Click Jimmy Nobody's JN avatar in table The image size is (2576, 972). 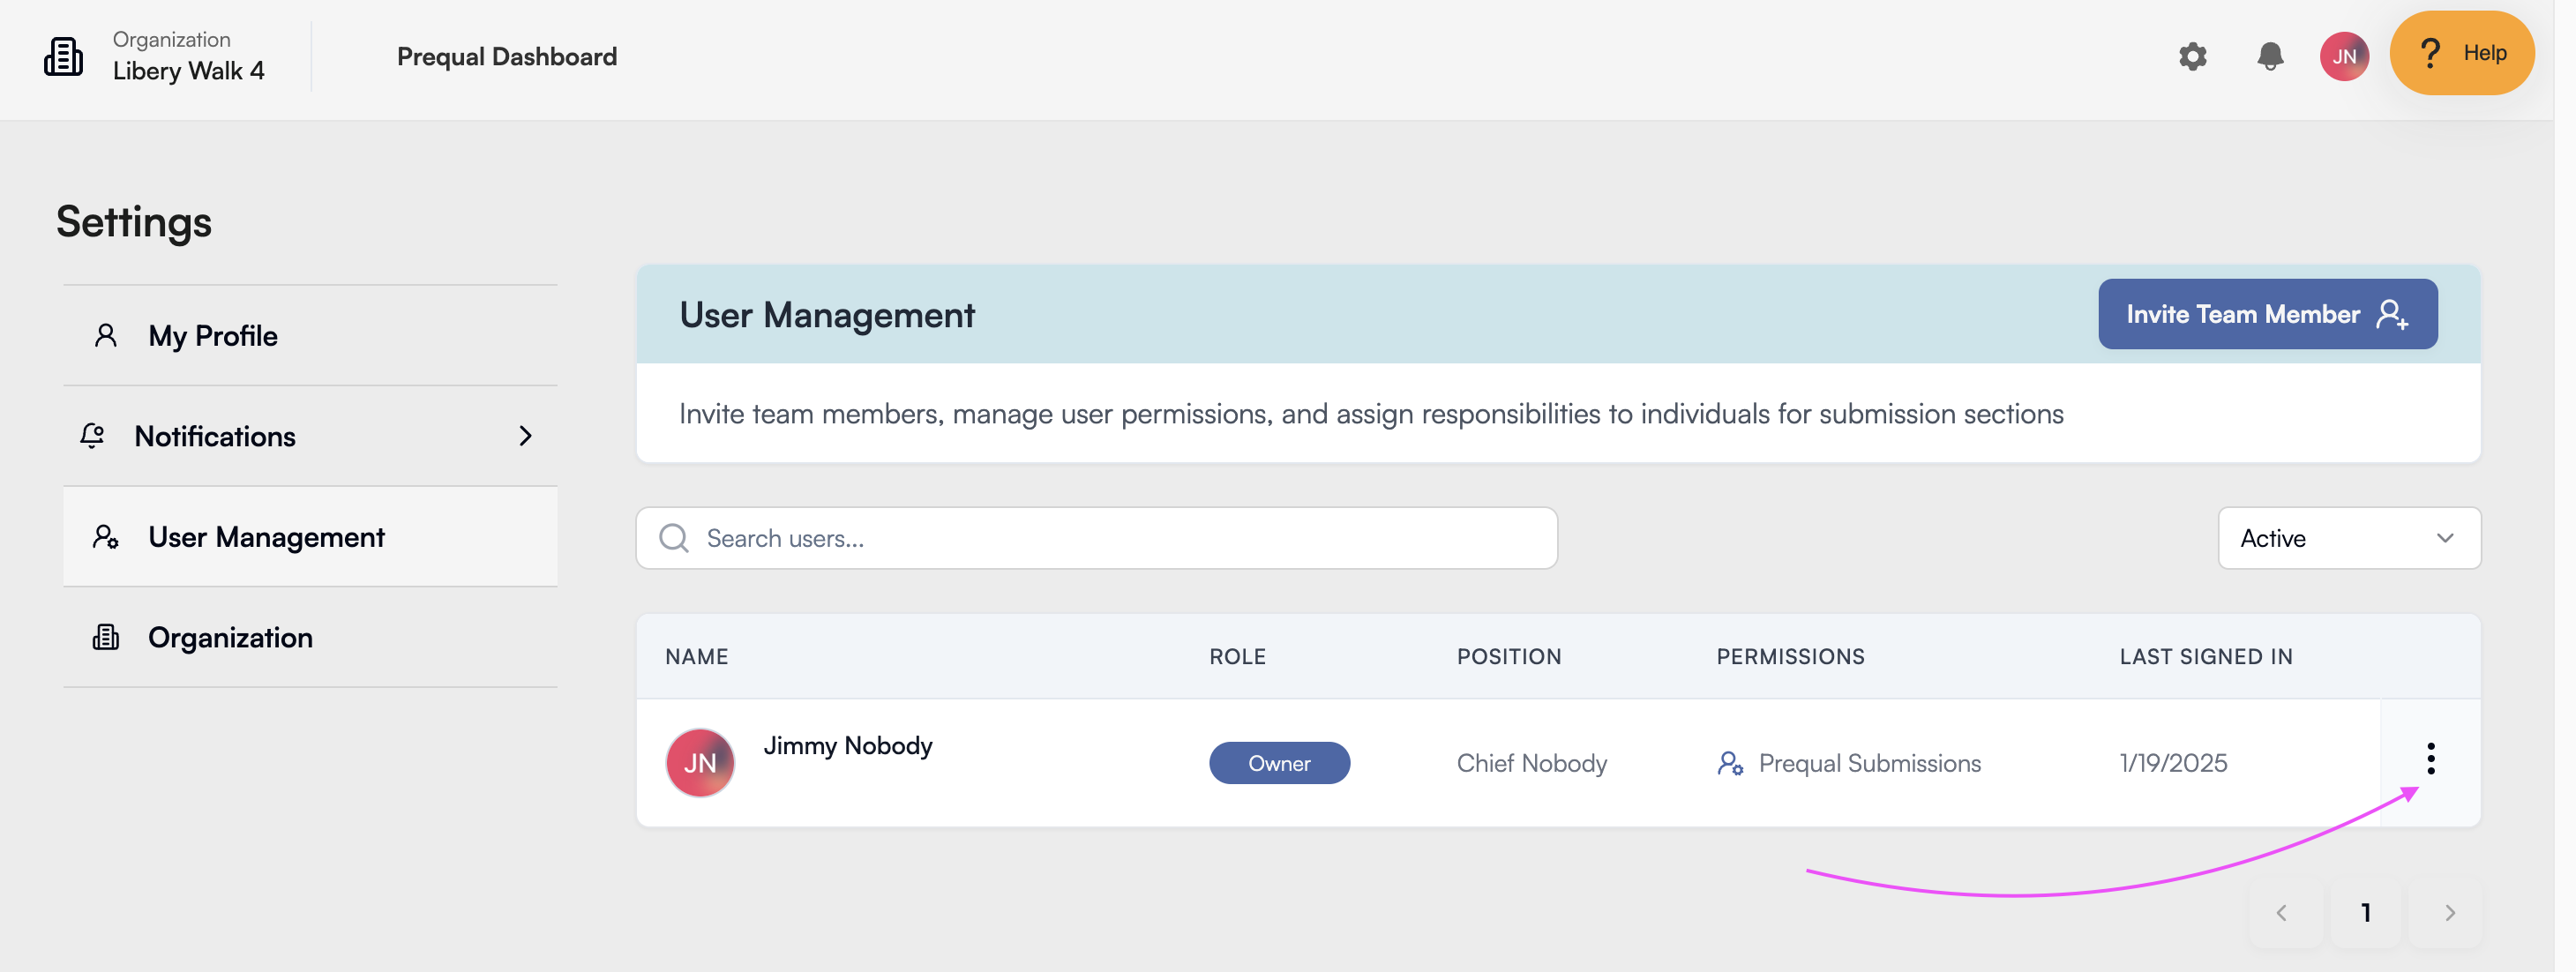tap(700, 763)
